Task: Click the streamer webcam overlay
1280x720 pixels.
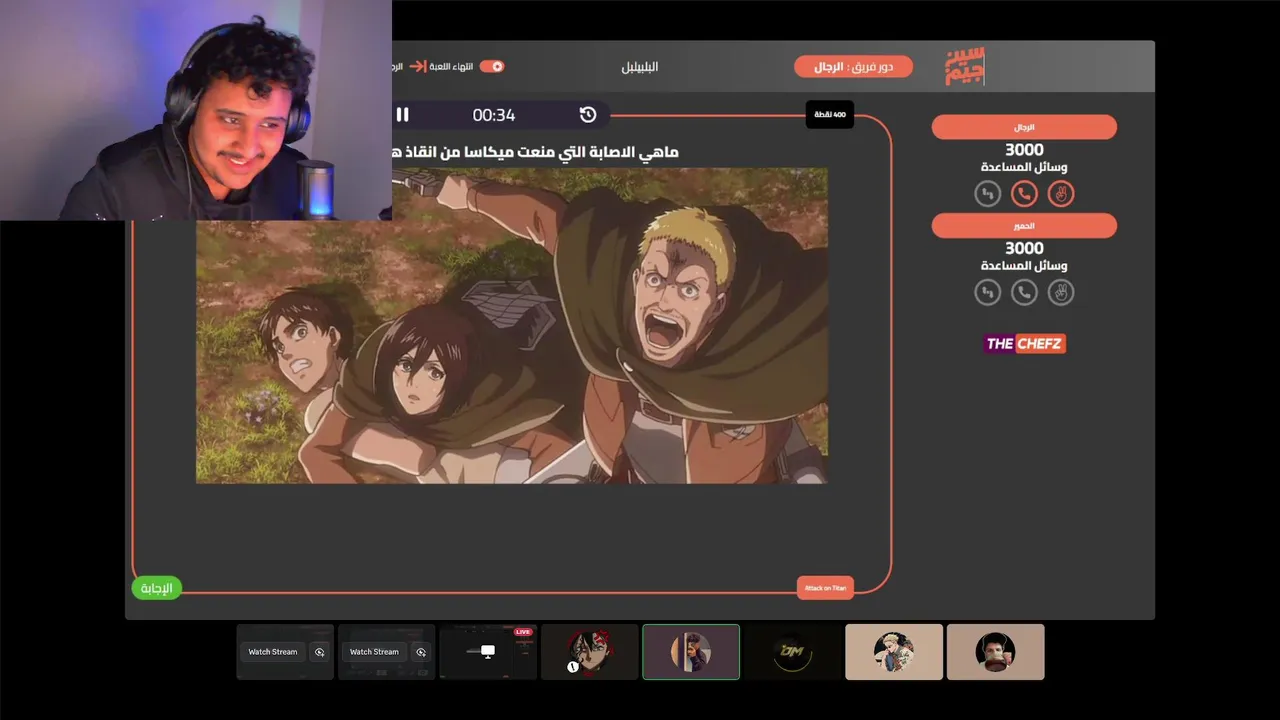Action: (196, 110)
